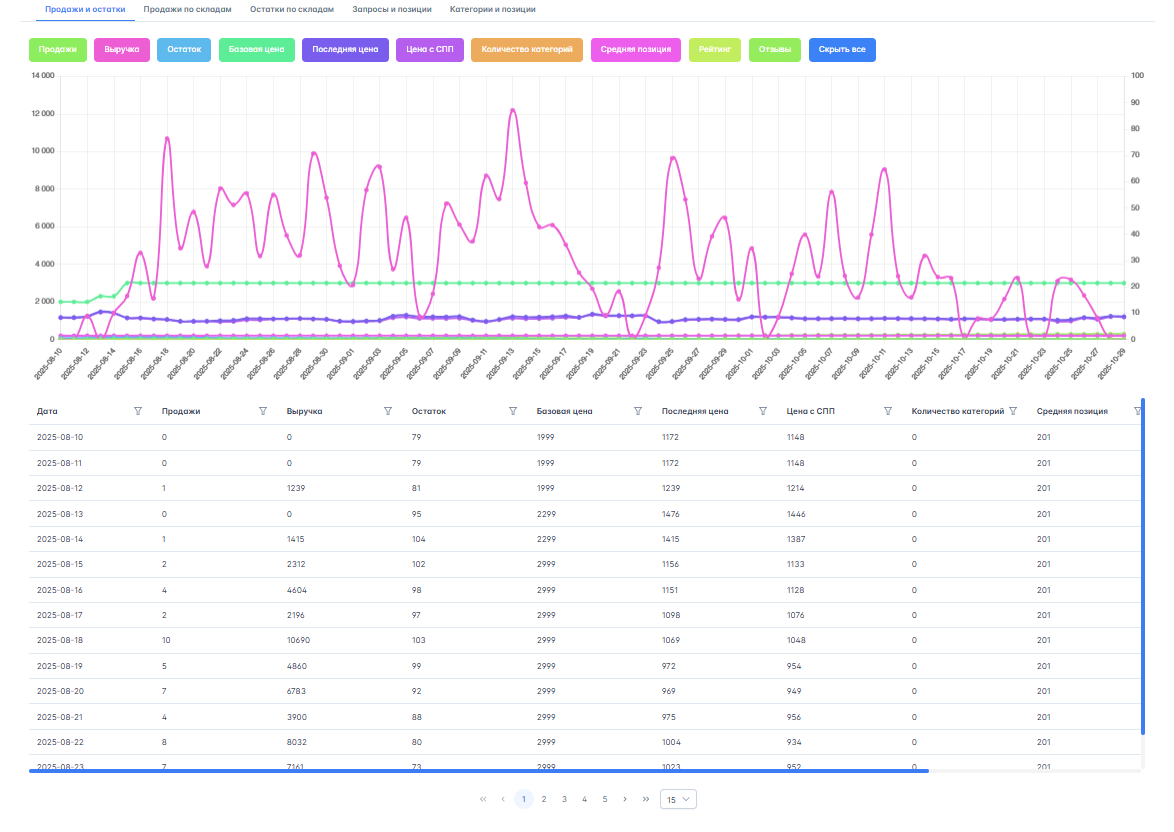
Task: Open filter icon for Продажи column
Action: coord(263,411)
